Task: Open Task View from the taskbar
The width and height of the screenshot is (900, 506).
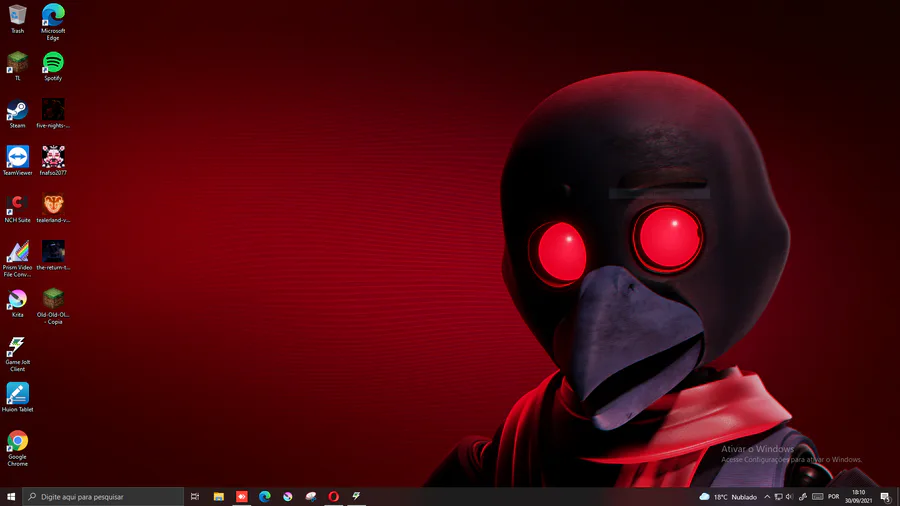Action: pos(195,496)
